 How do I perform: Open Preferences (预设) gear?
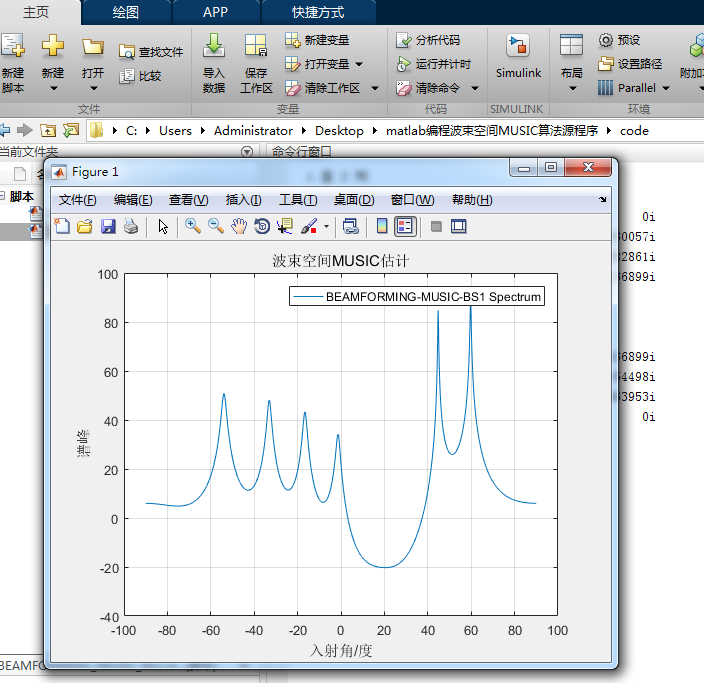[x=619, y=40]
